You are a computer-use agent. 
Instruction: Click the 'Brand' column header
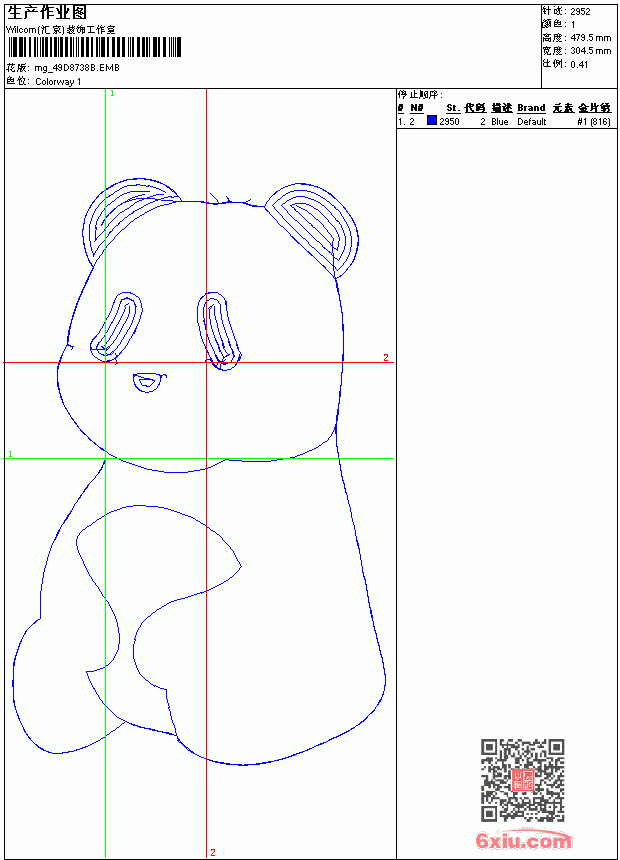click(x=531, y=108)
